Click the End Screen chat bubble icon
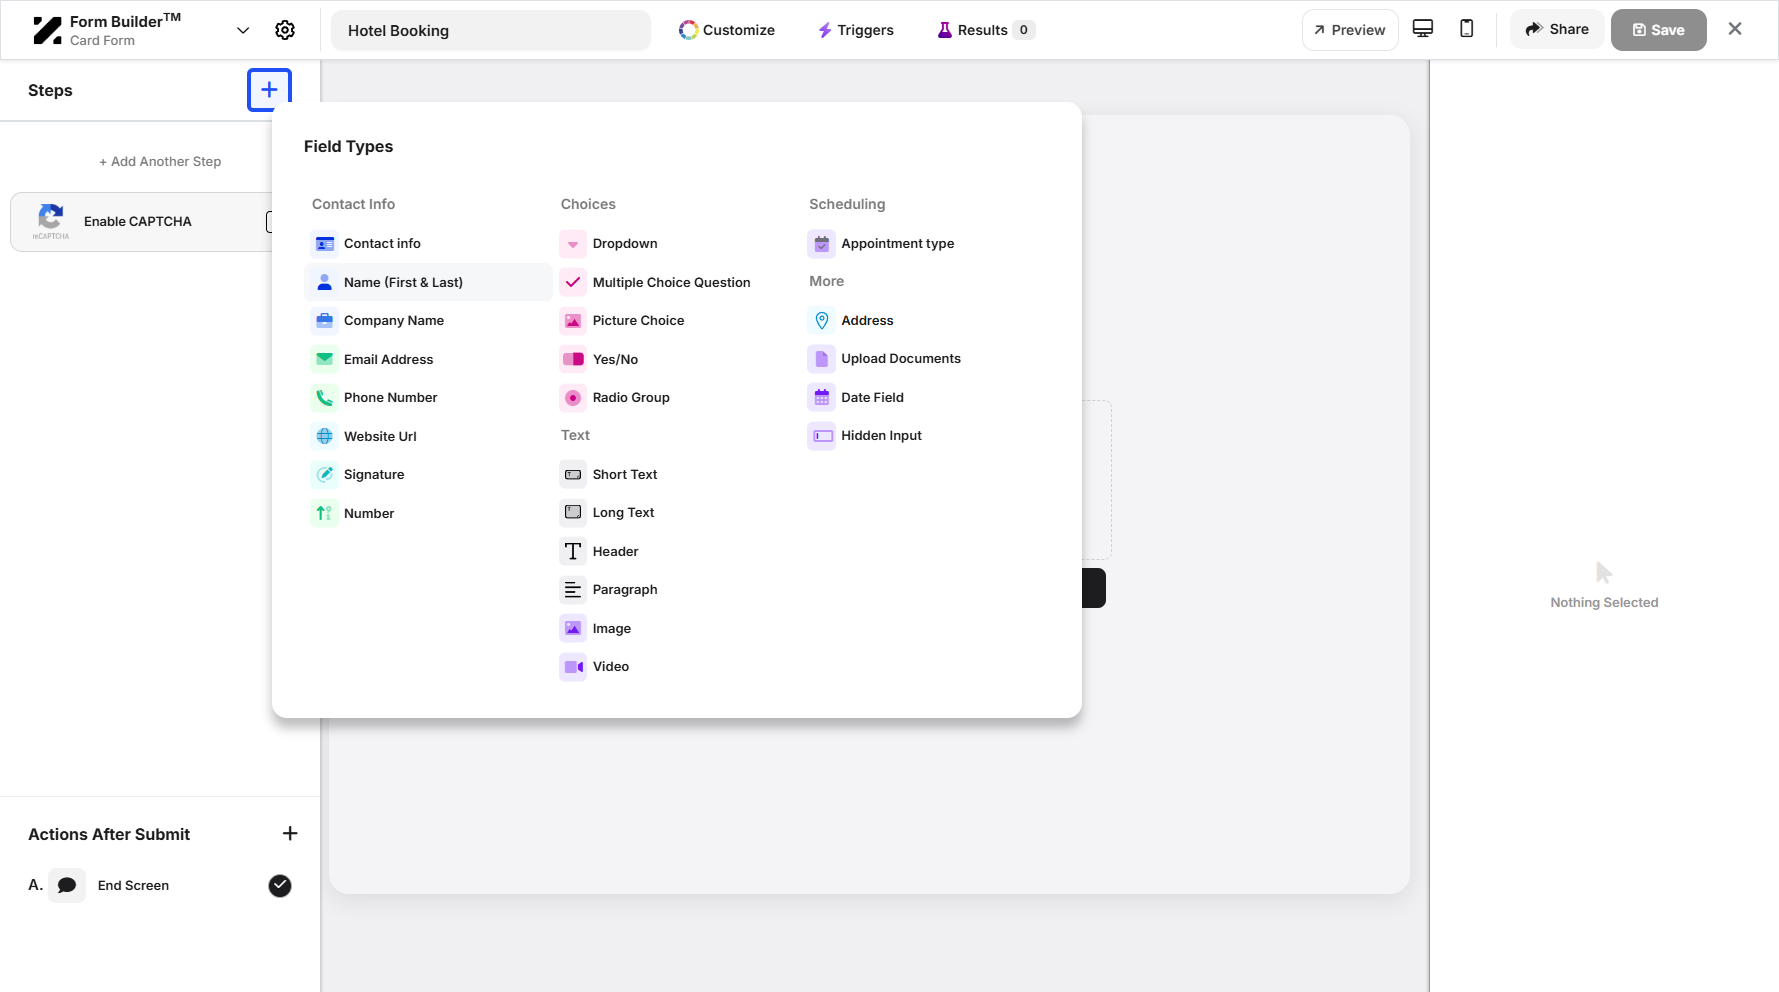The image size is (1779, 992). 67,886
